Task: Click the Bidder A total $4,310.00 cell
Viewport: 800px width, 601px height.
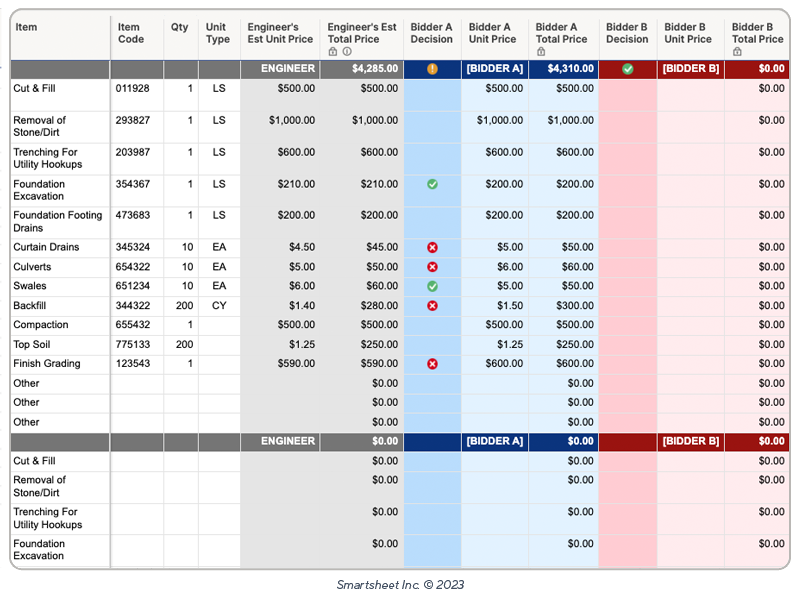Action: pyautogui.click(x=563, y=69)
